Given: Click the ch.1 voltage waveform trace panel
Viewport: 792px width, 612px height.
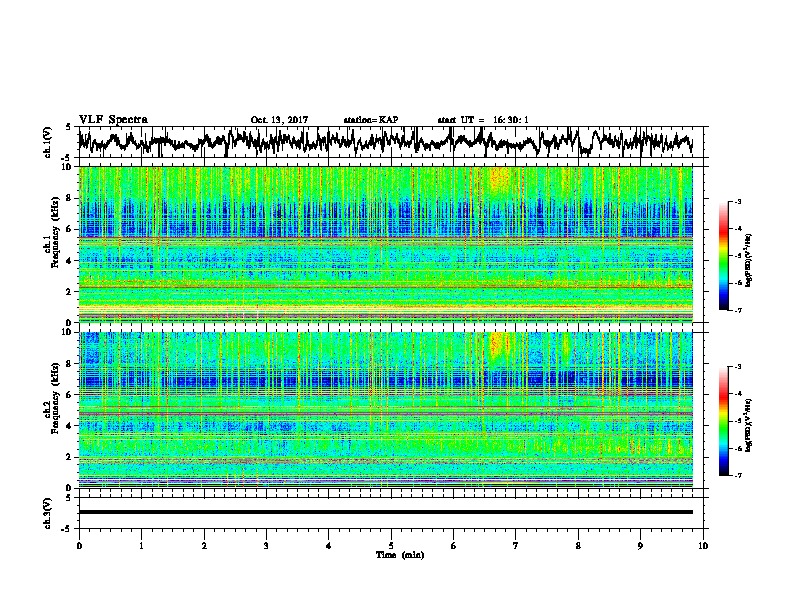Looking at the screenshot, I should click(391, 142).
